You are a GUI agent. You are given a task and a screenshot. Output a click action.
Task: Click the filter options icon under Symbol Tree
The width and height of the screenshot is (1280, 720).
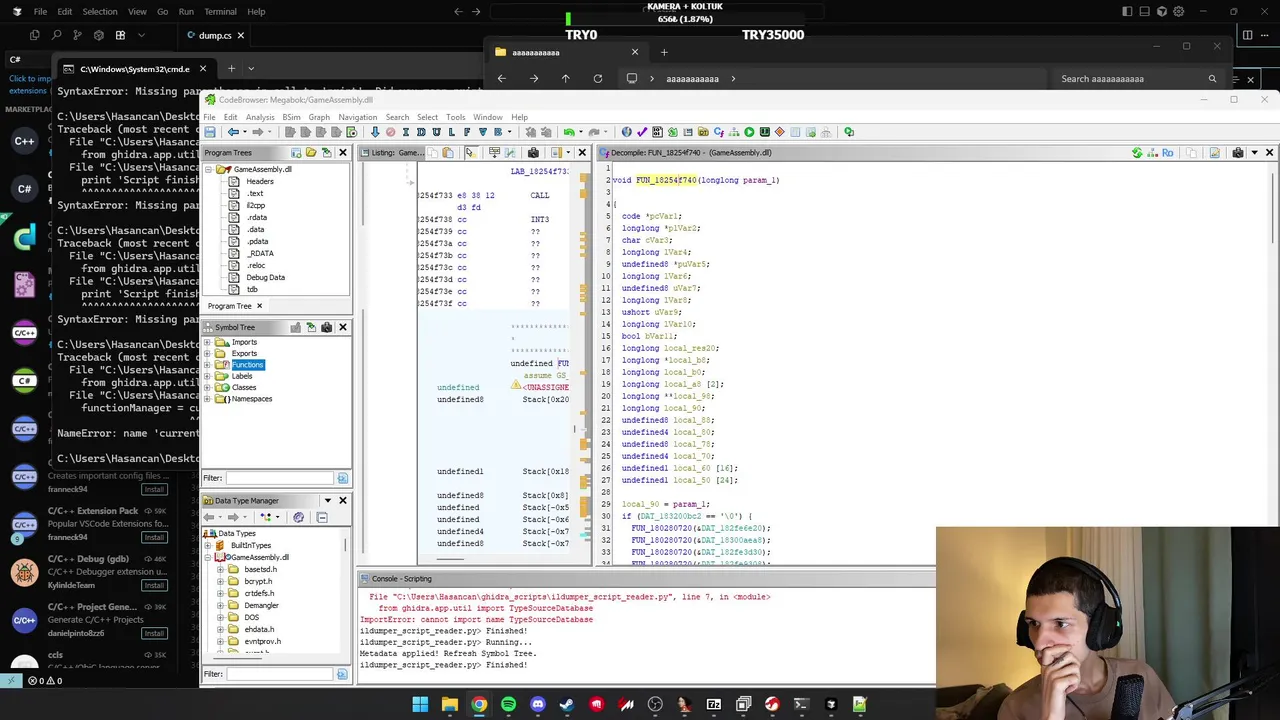coord(342,478)
